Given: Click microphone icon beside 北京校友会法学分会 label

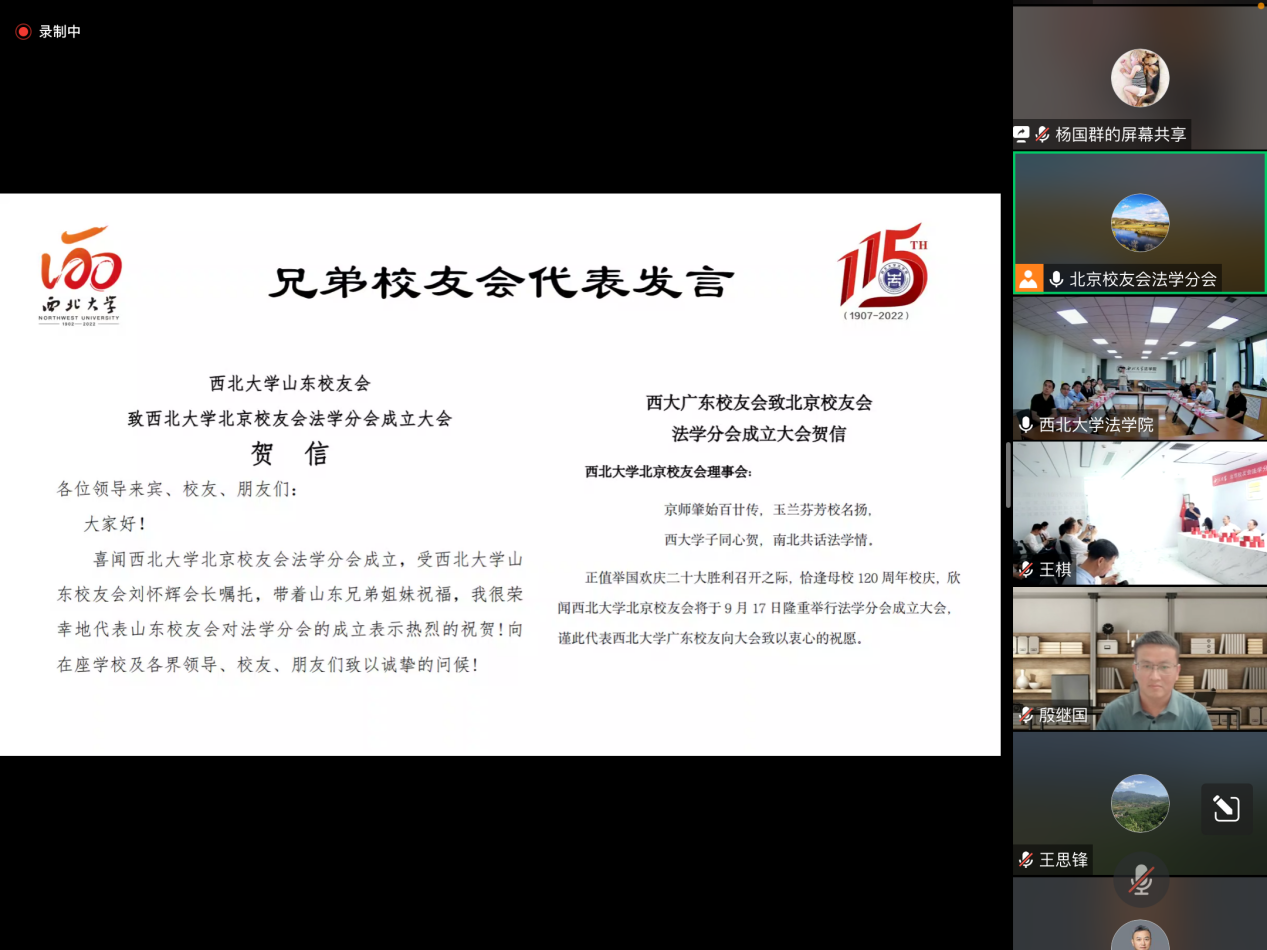Looking at the screenshot, I should point(1056,280).
